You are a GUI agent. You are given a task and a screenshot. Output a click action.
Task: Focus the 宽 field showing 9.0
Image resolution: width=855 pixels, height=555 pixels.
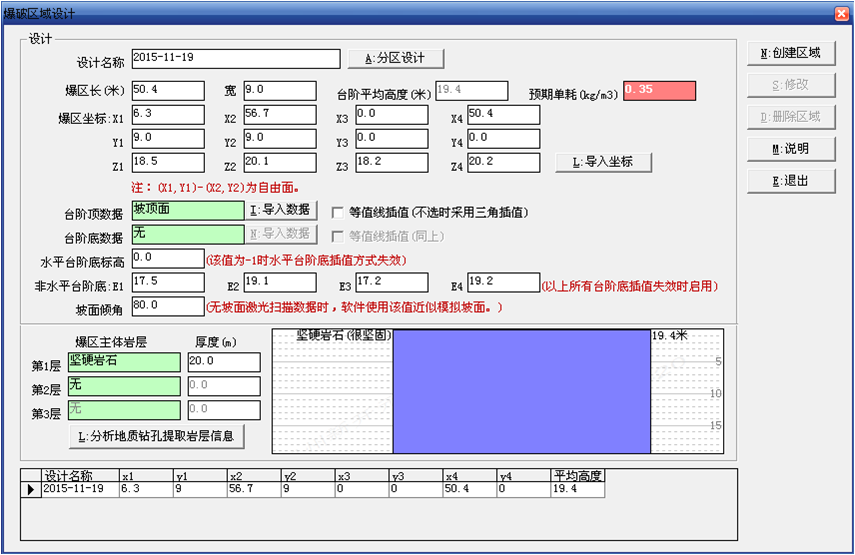click(x=279, y=91)
